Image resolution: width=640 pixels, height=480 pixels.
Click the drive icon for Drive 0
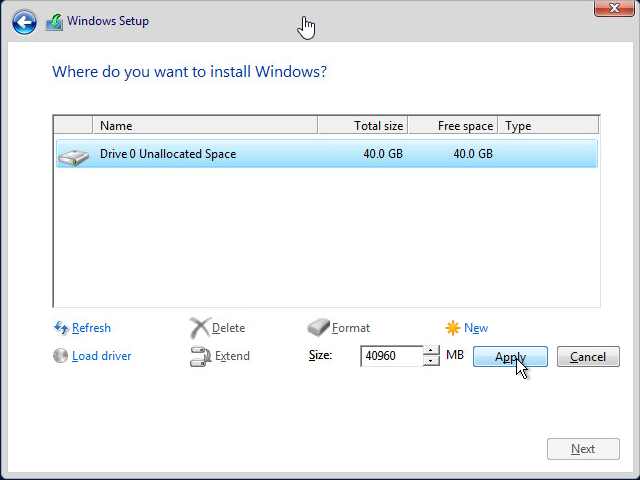72,155
